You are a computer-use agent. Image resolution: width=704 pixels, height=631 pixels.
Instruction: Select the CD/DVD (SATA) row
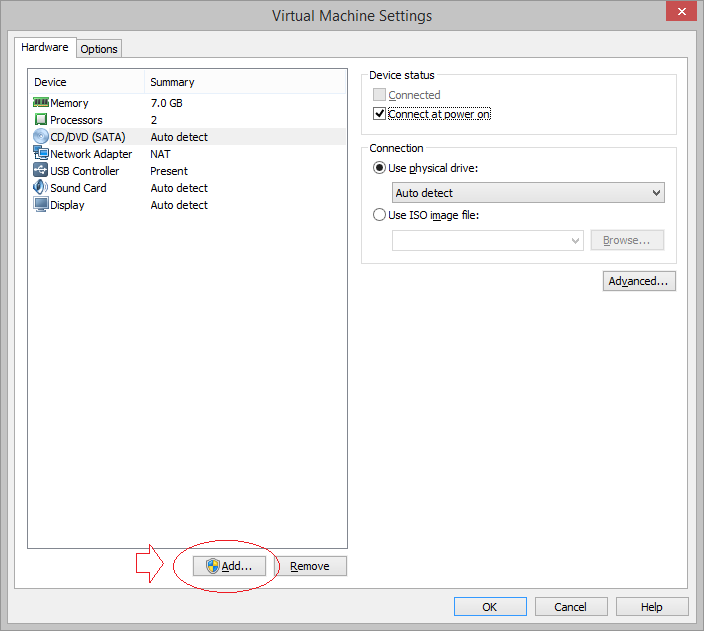click(188, 137)
